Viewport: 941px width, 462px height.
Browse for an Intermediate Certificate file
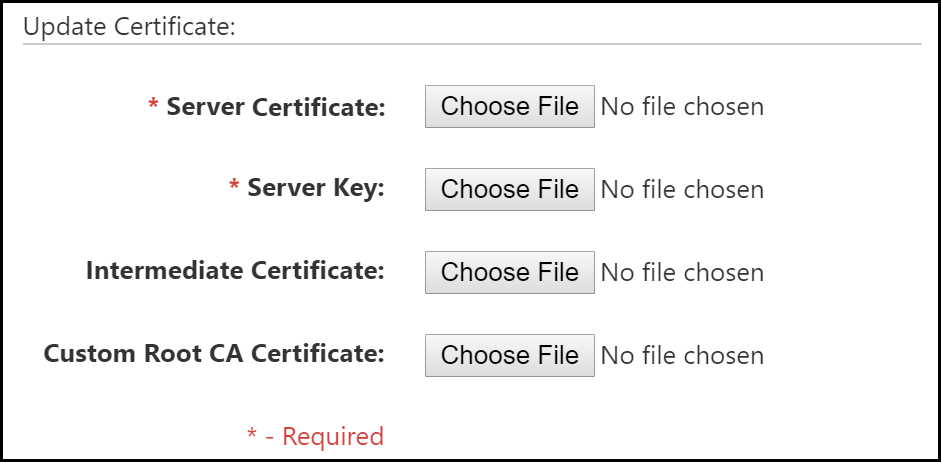coord(510,273)
